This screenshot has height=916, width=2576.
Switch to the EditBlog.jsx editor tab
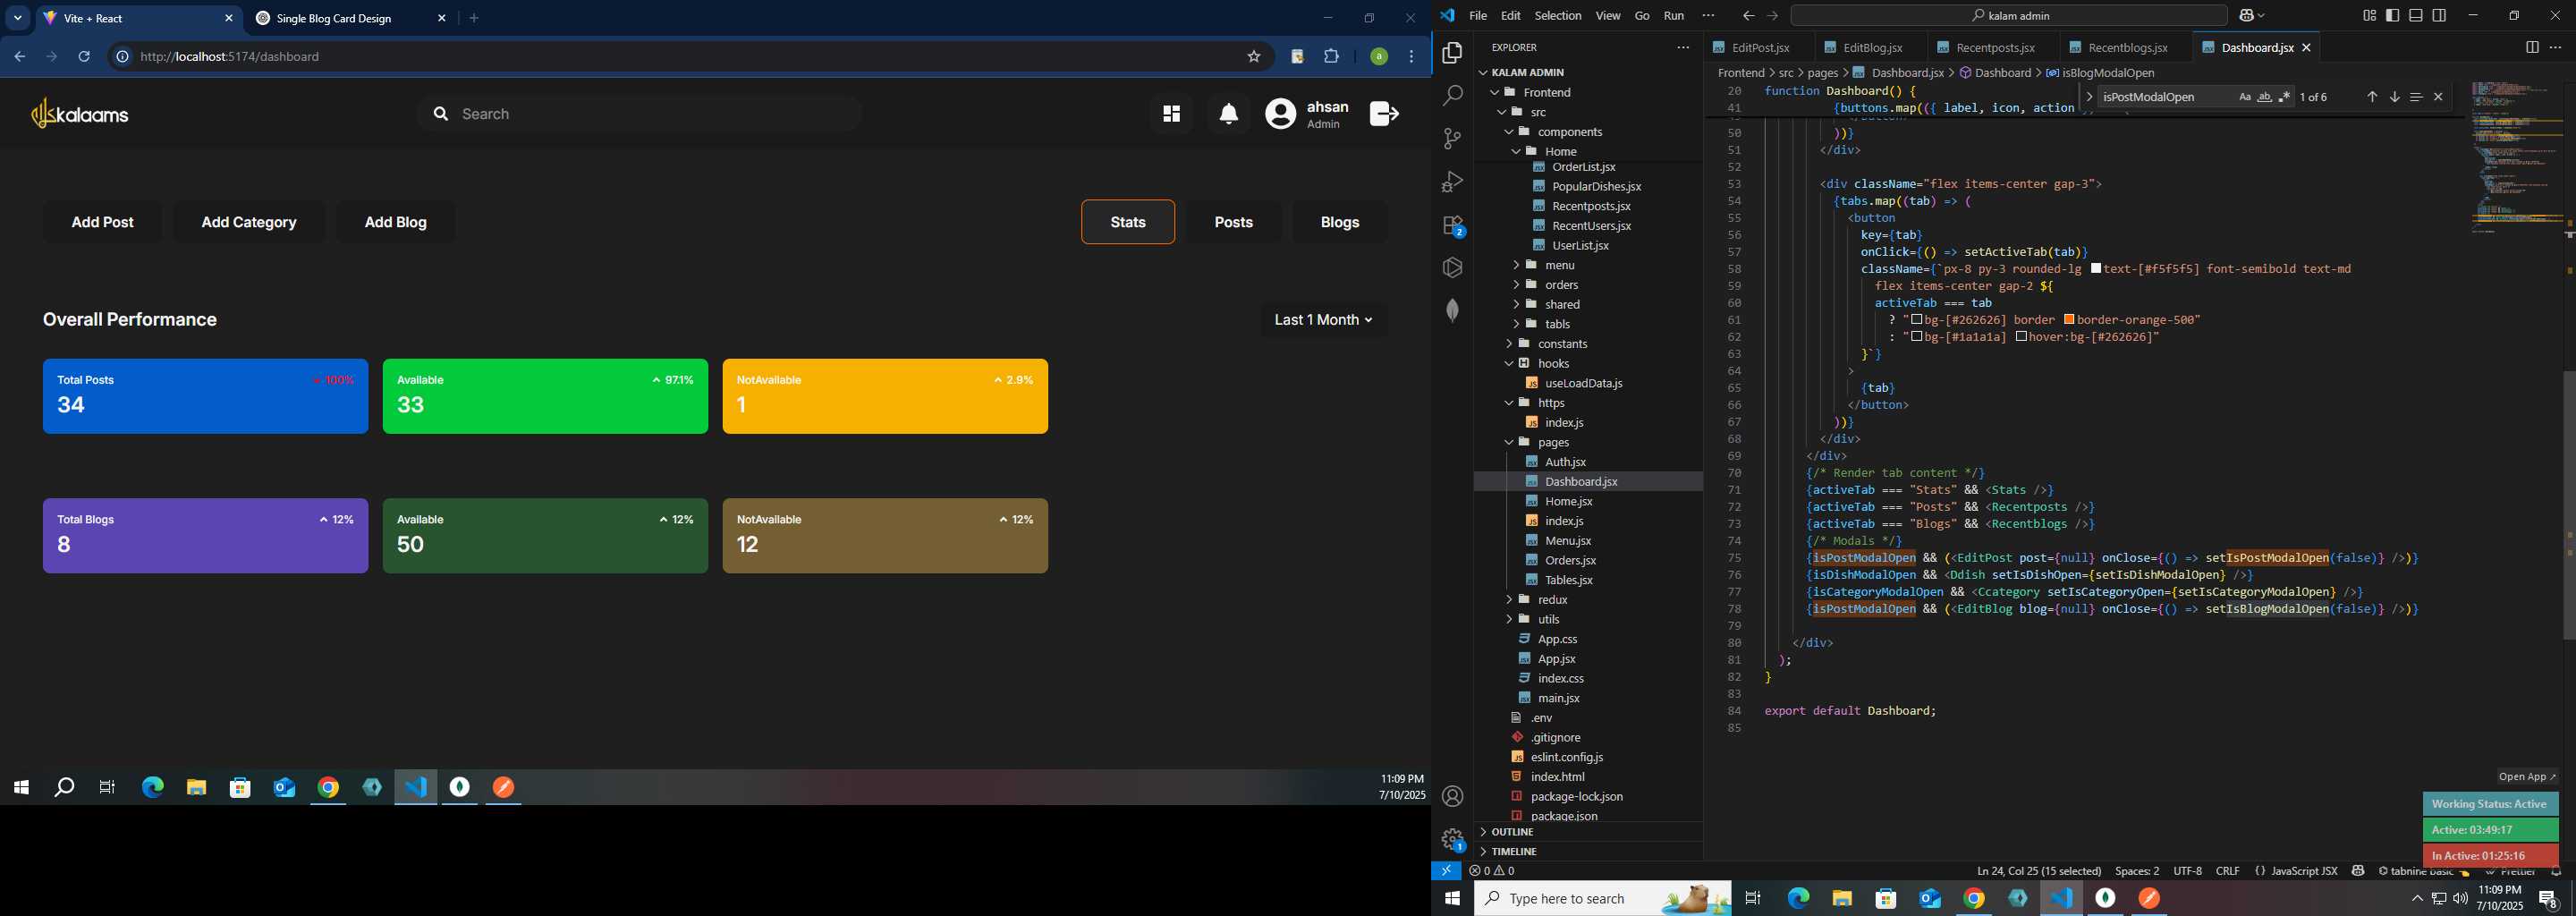tap(1871, 48)
